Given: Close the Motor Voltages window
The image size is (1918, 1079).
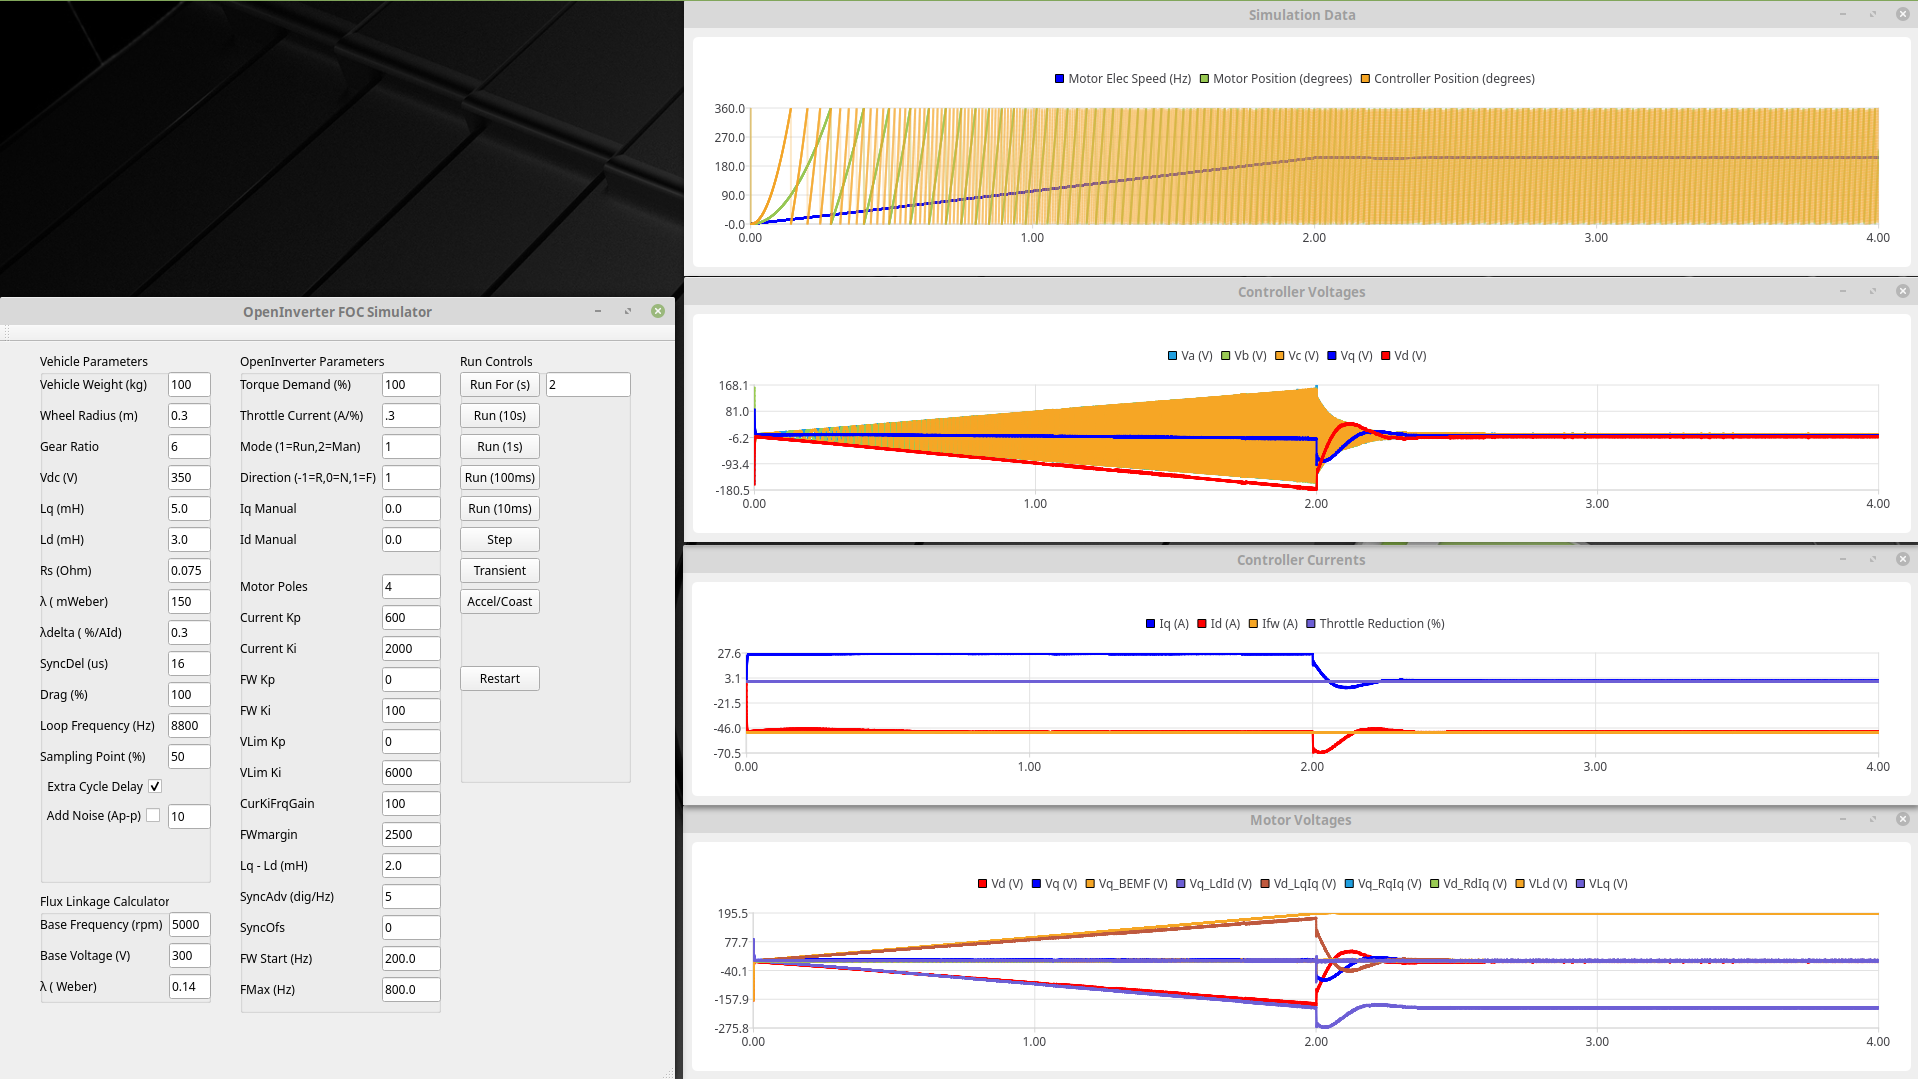Looking at the screenshot, I should point(1902,819).
